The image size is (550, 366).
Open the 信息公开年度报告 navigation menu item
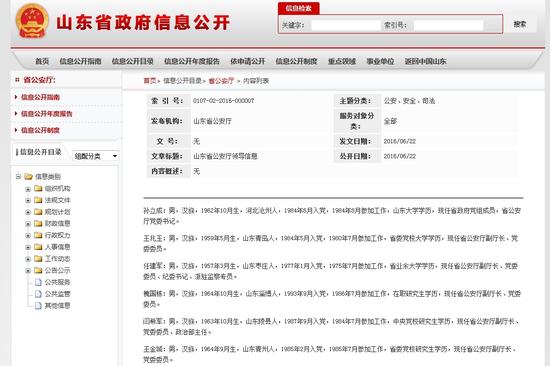point(192,61)
